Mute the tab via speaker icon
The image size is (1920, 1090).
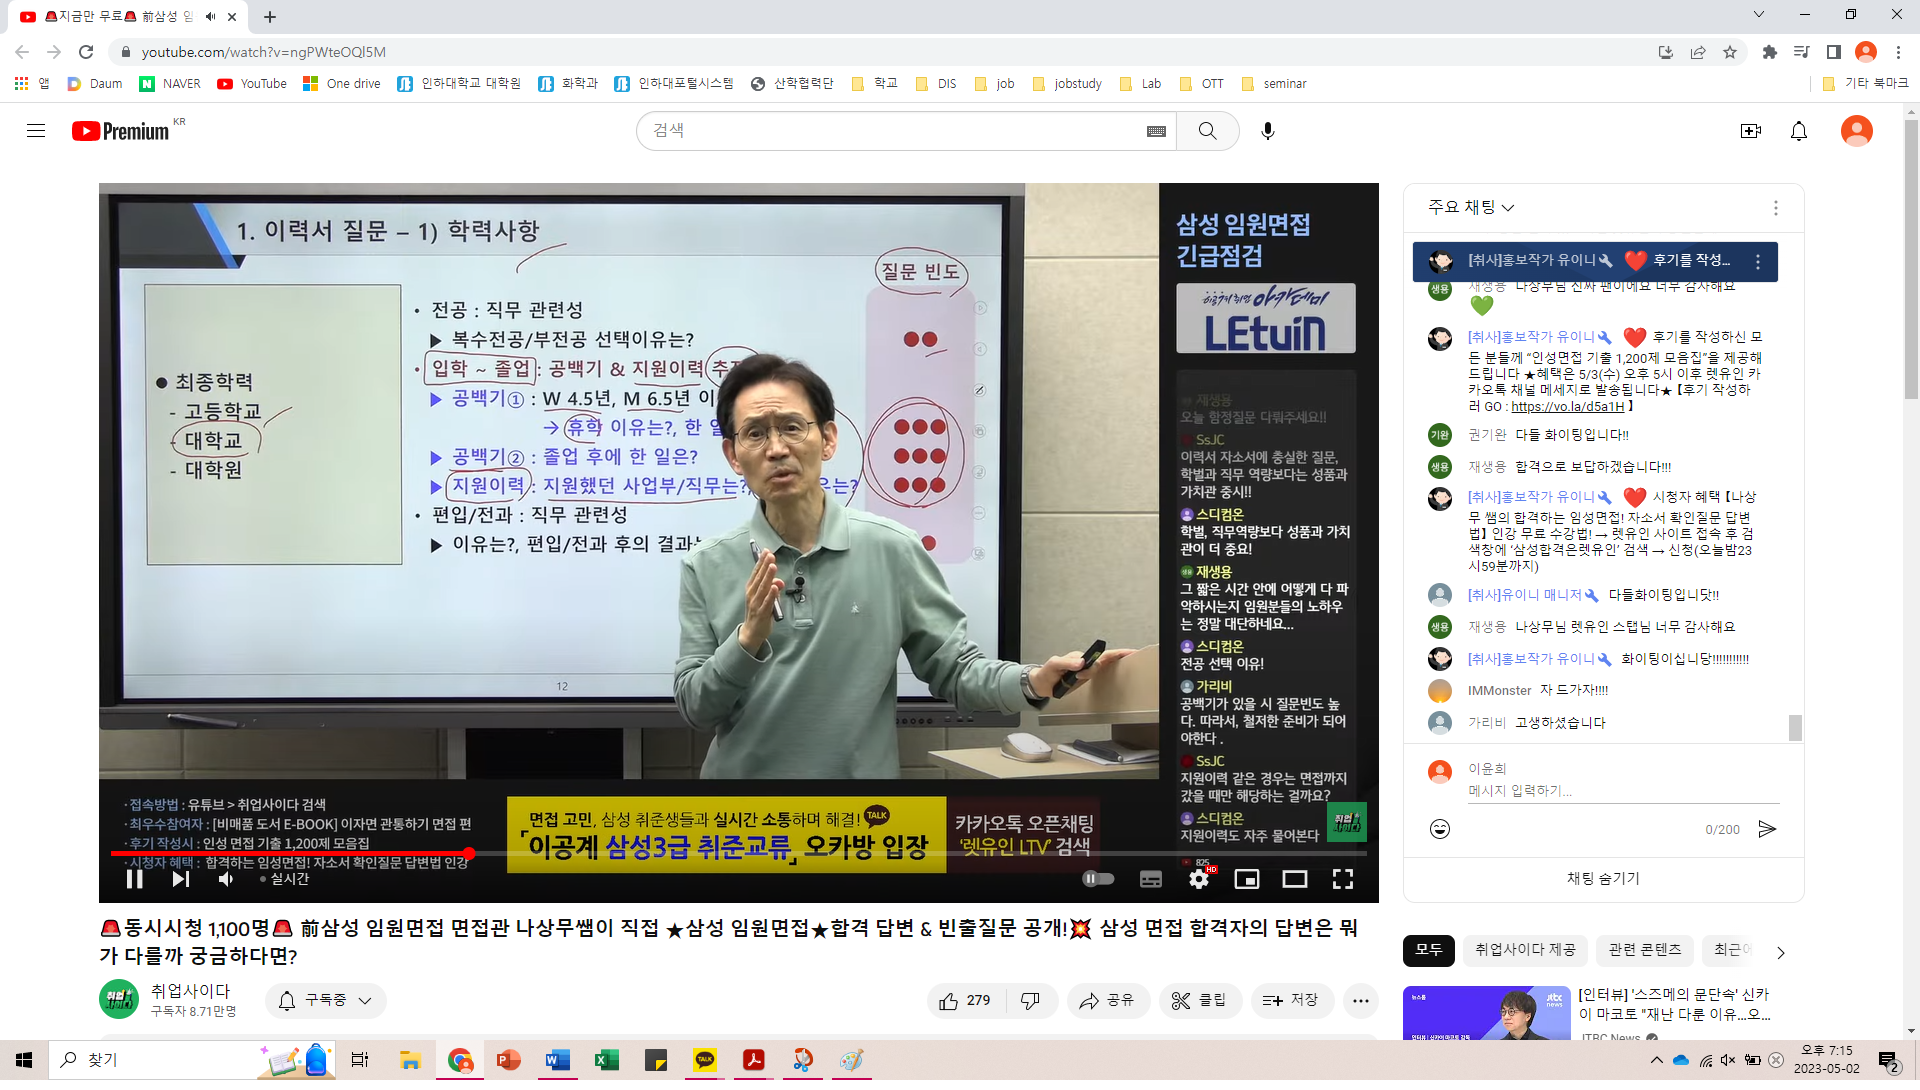pos(210,16)
